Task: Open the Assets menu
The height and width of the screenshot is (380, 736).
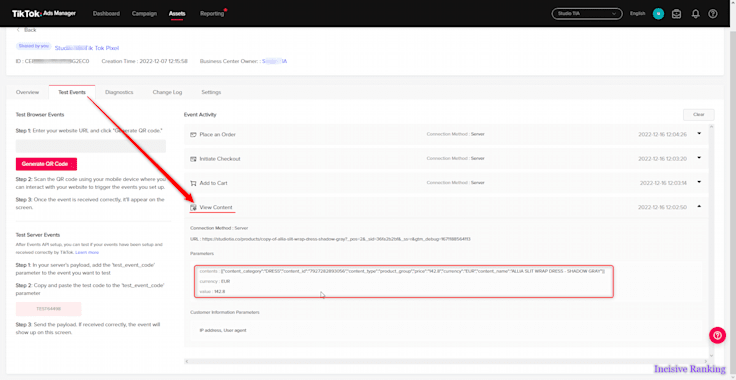Action: (x=177, y=14)
